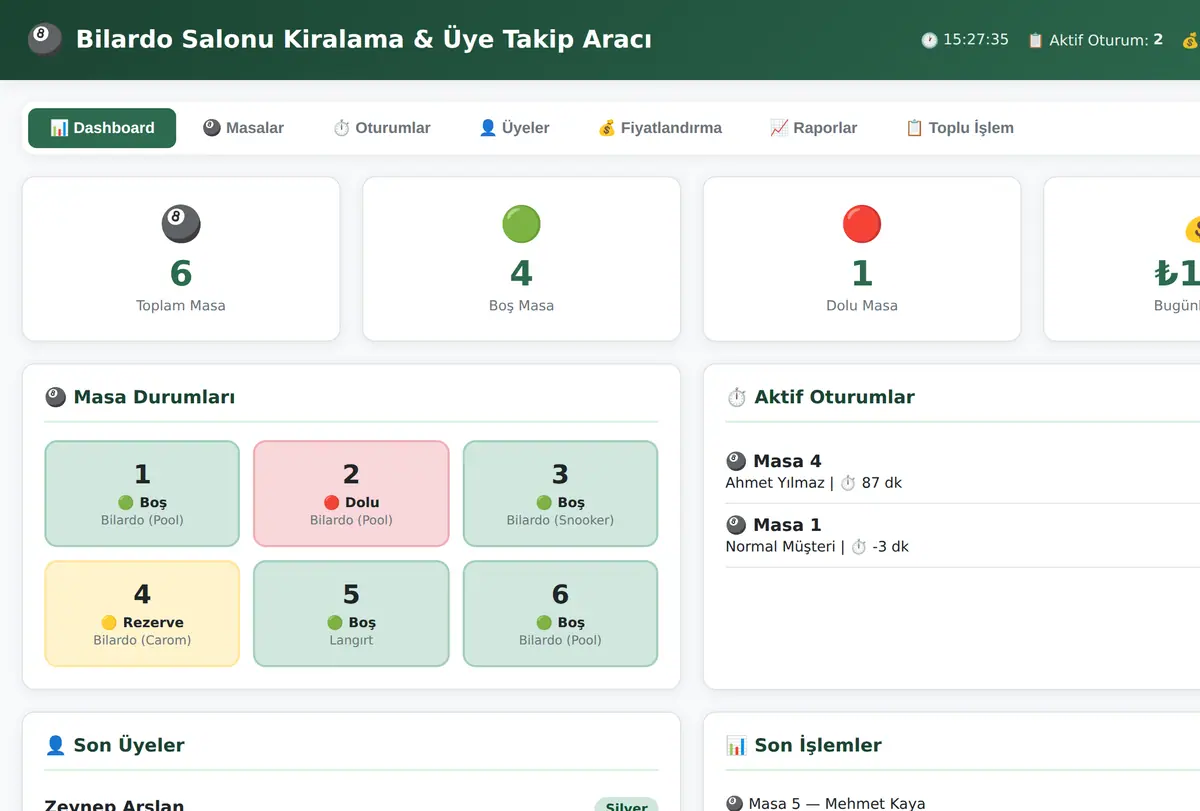The height and width of the screenshot is (811, 1200).
Task: Click the Masa 4 active session heading
Action: tap(773, 461)
